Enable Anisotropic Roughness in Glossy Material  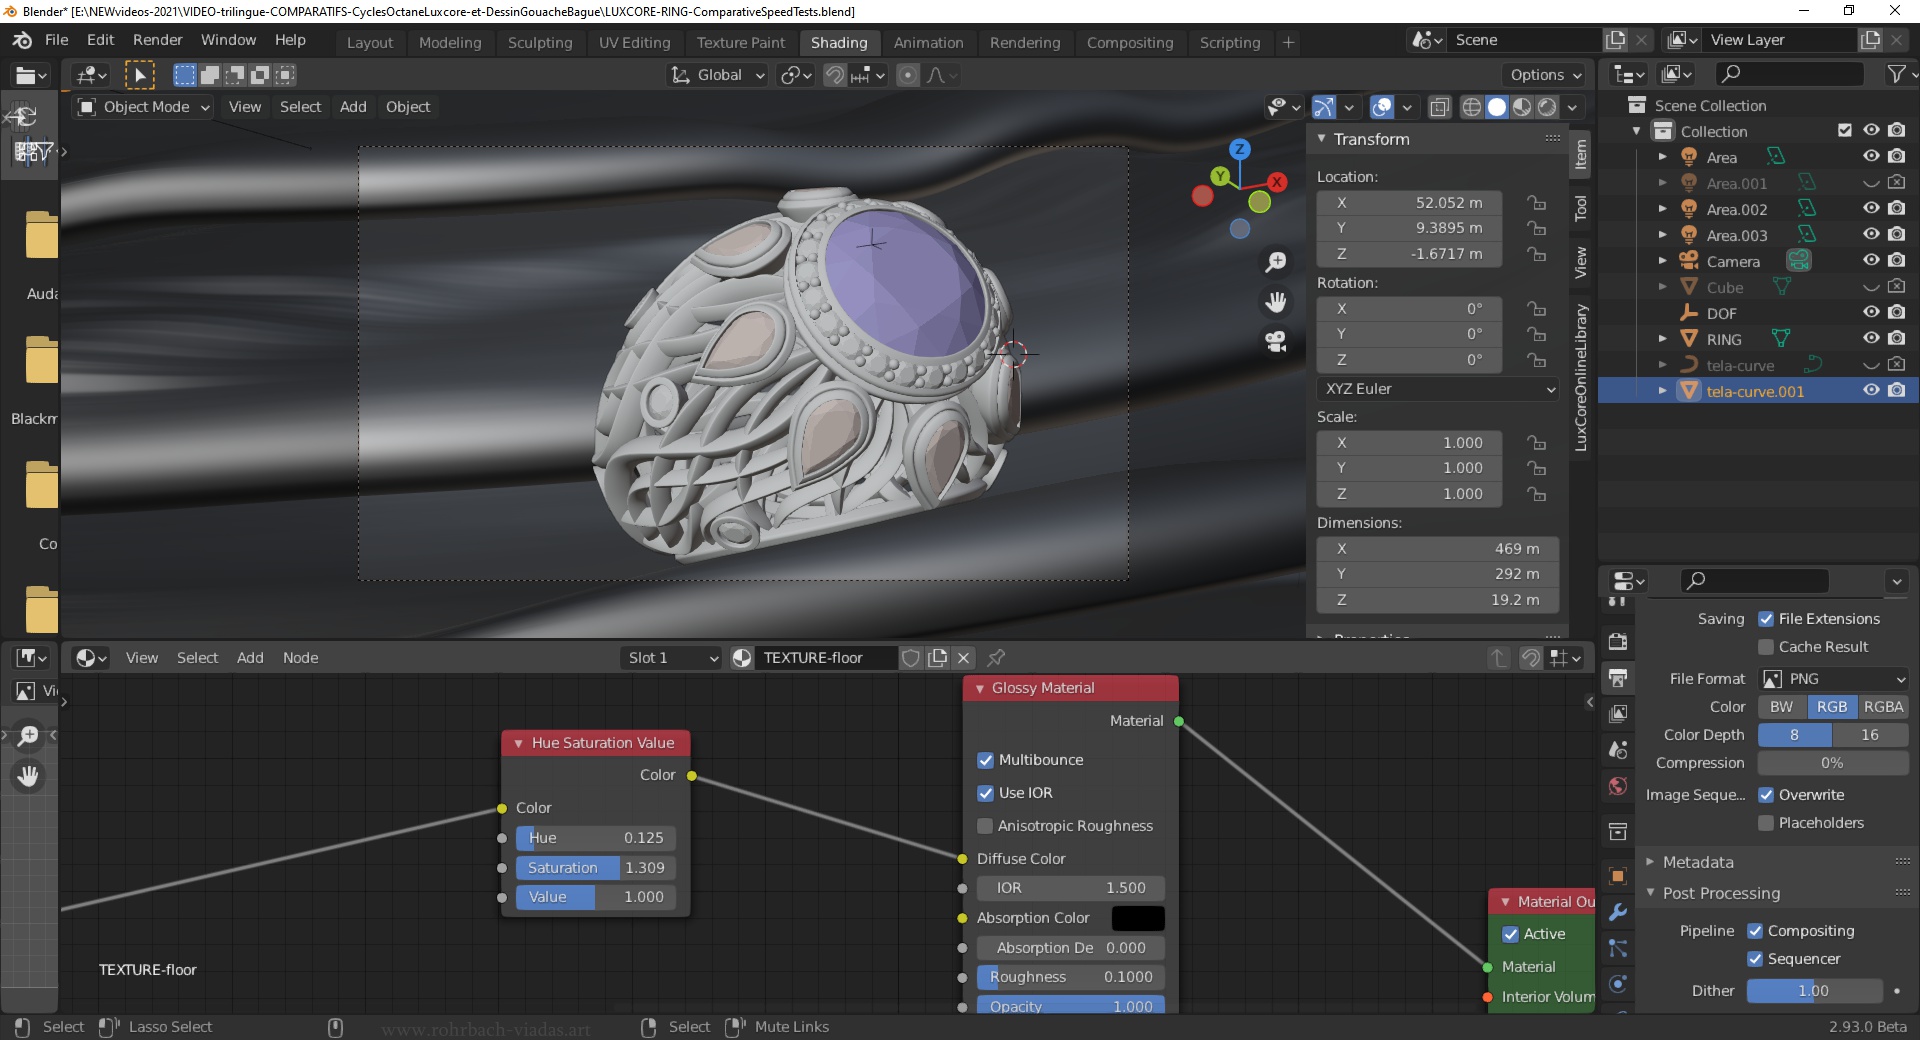coord(986,826)
